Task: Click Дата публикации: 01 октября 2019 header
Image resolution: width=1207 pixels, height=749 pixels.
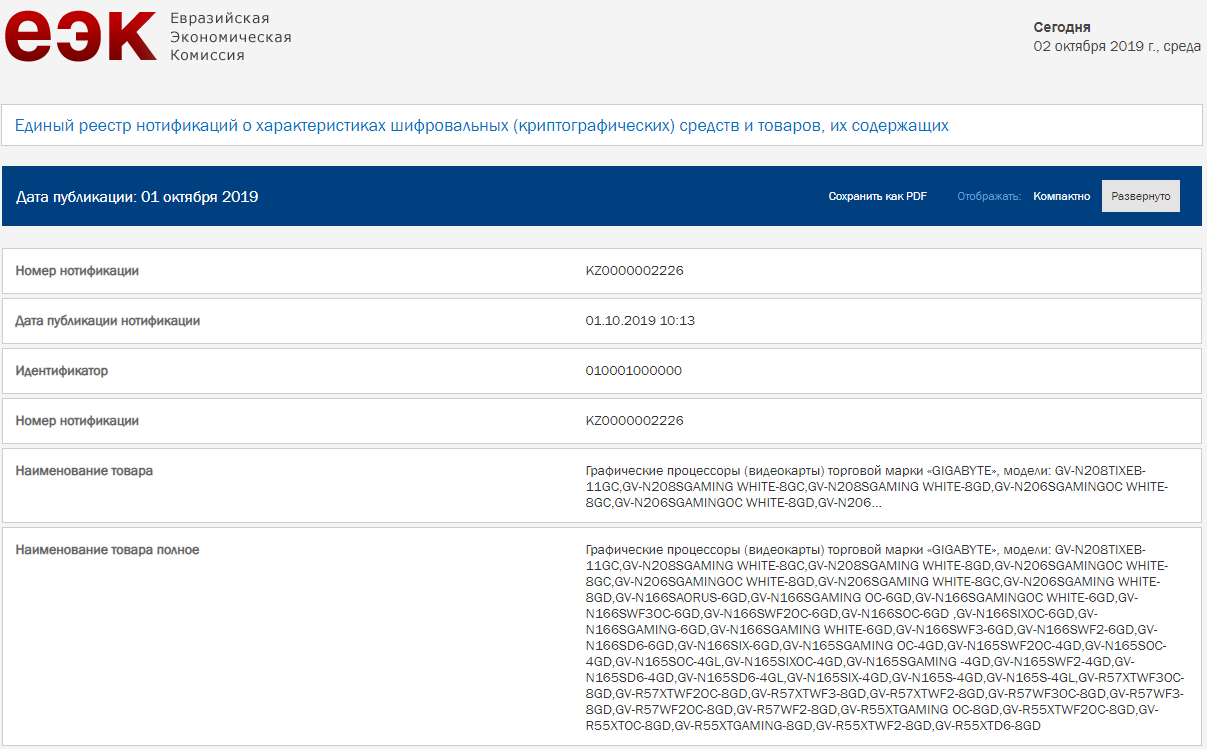Action: pos(137,197)
